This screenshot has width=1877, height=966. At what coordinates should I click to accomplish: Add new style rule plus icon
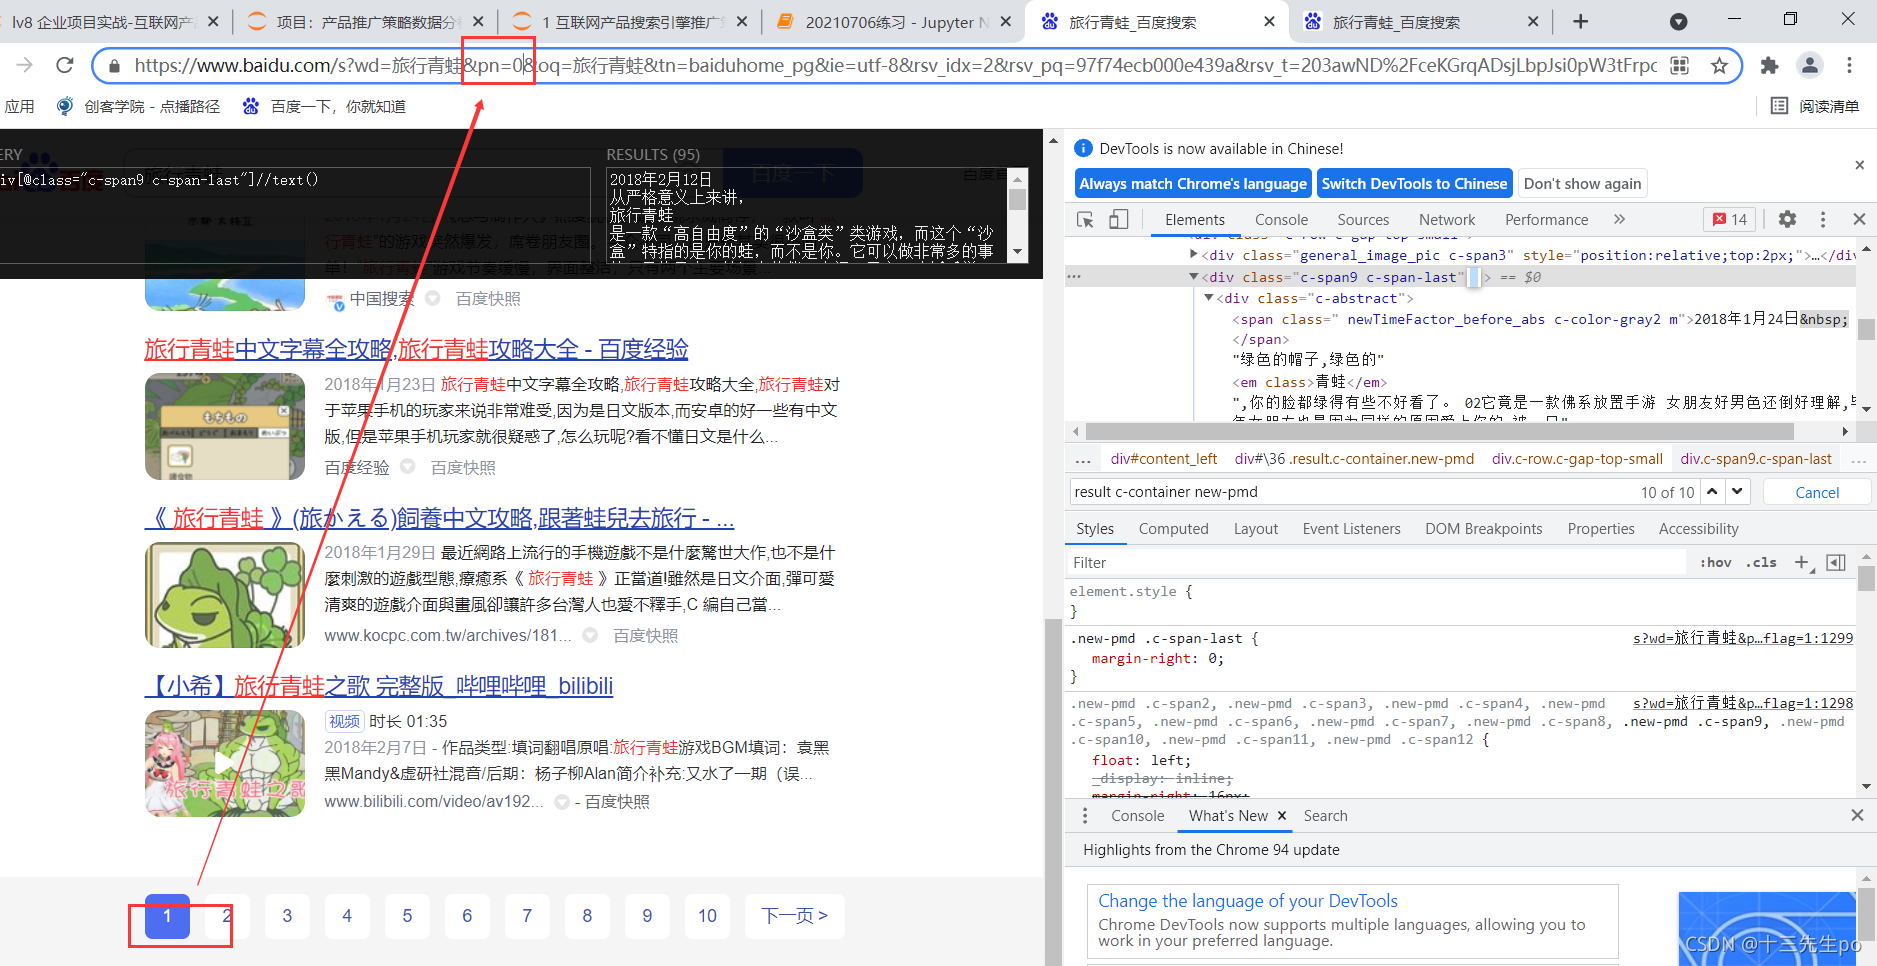[1801, 563]
